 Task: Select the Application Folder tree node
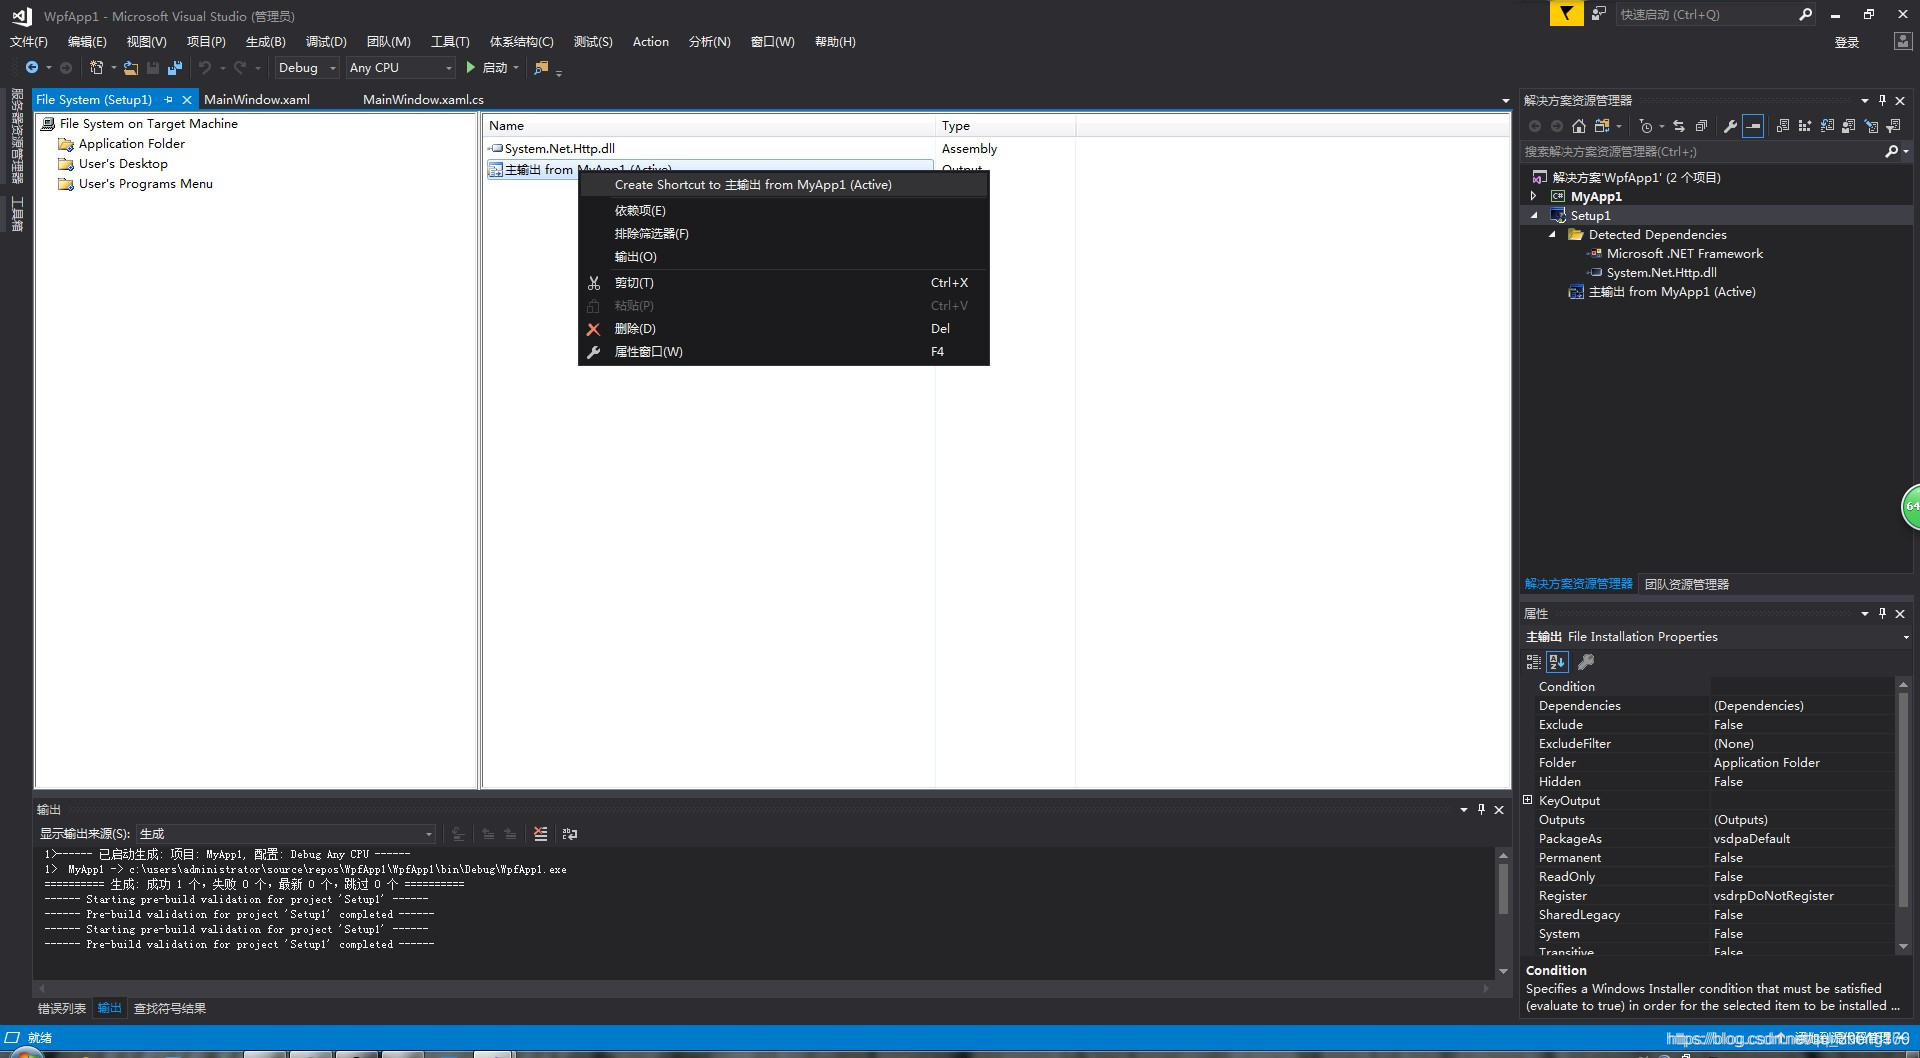132,144
